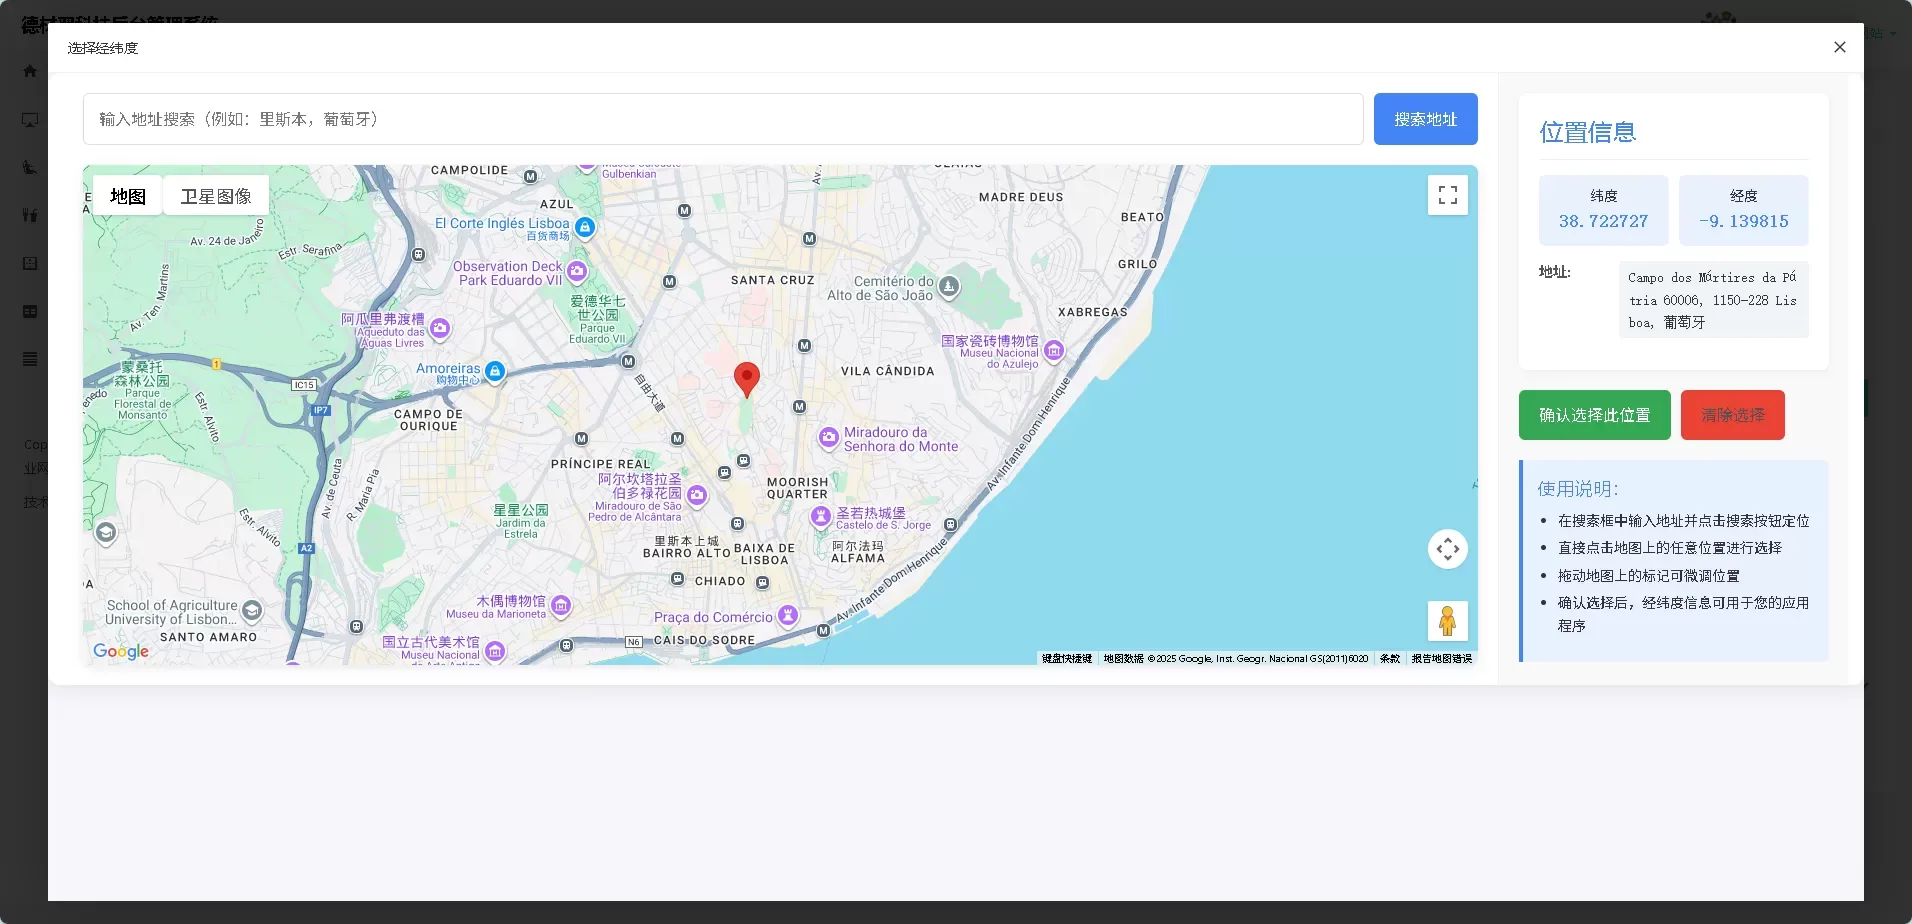1912x924 pixels.
Task: Click the Amoreiras shopping center icon
Action: [x=494, y=372]
